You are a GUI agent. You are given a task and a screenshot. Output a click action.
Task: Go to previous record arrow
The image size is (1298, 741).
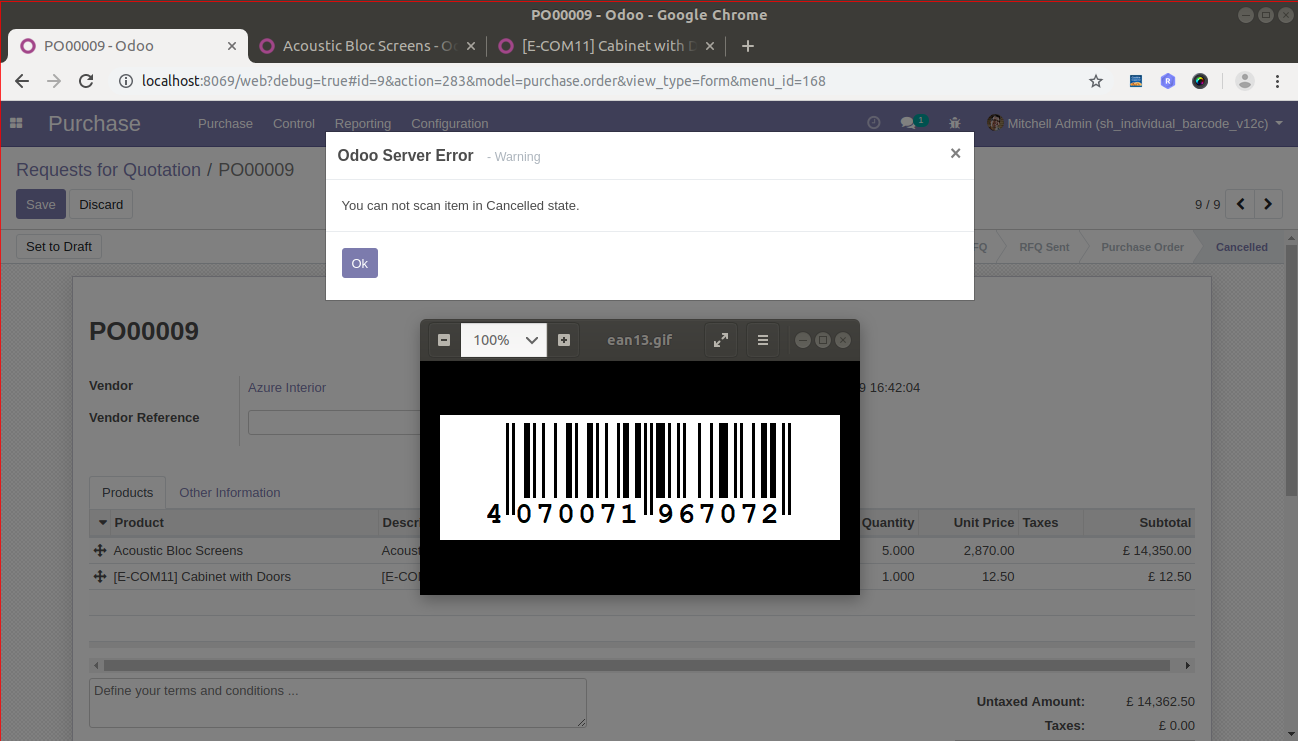(x=1240, y=204)
